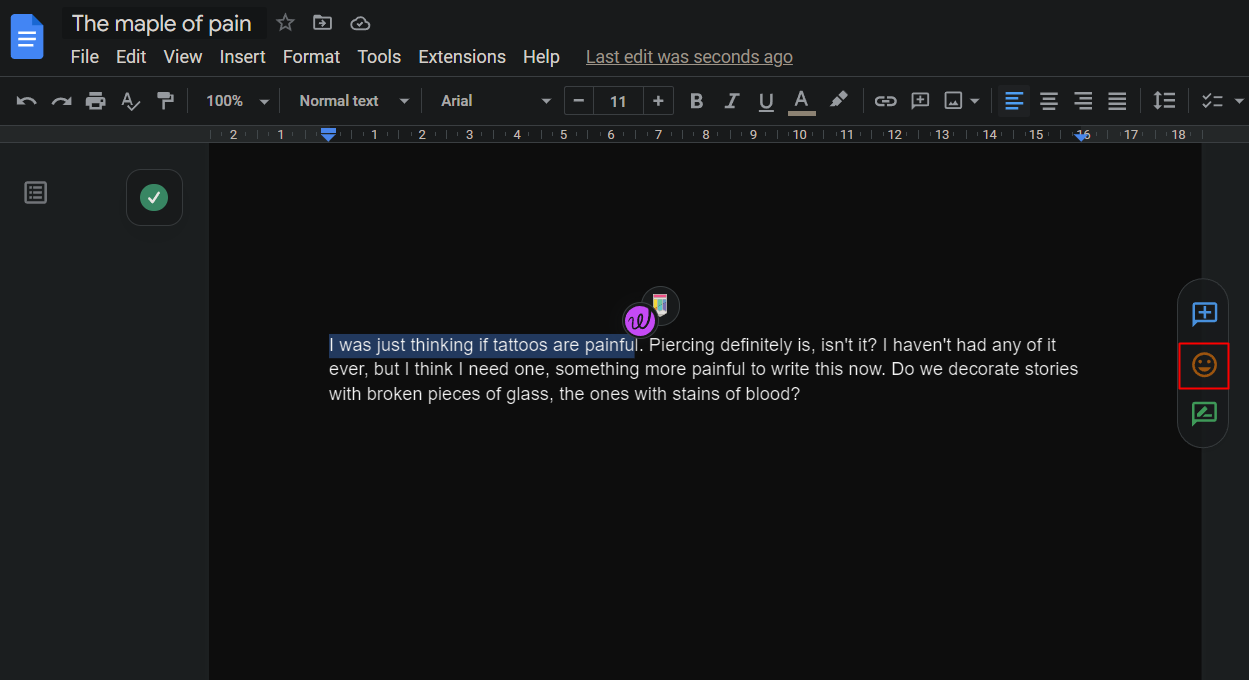Viewport: 1249px width, 680px height.
Task: Open the Google Docs home icon
Action: [x=27, y=37]
